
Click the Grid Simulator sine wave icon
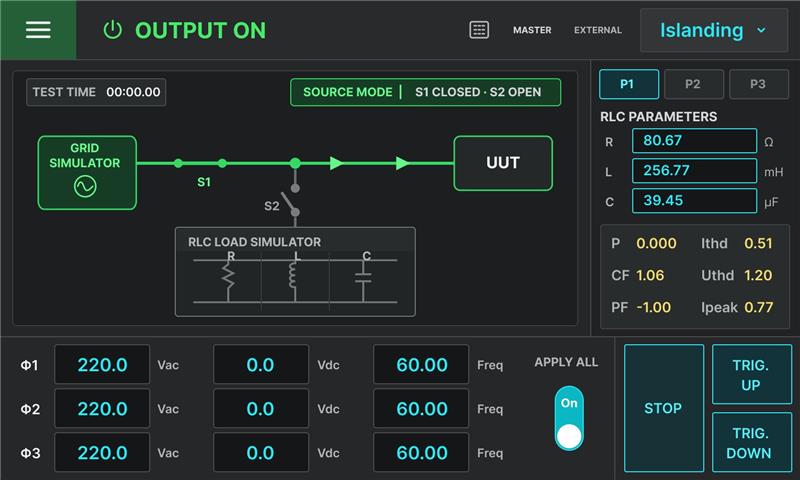tap(85, 187)
